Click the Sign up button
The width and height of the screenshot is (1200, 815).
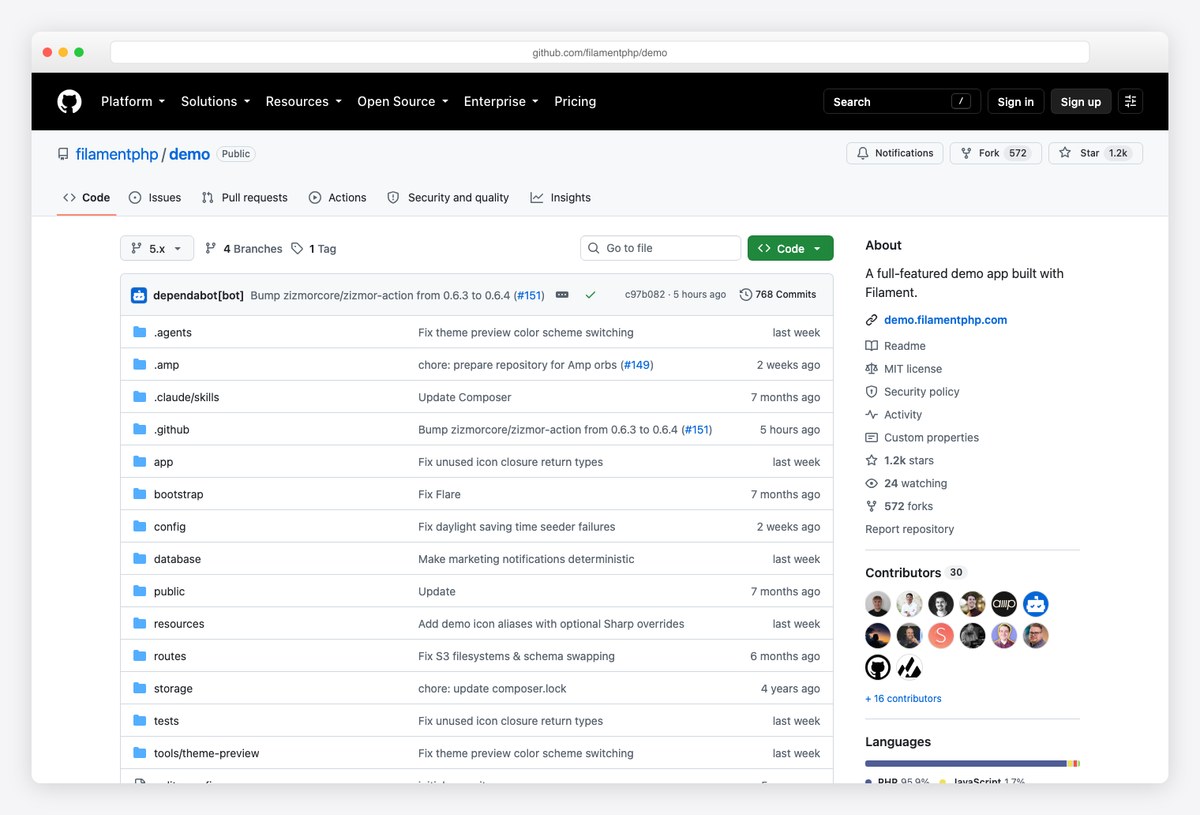[x=1081, y=101]
